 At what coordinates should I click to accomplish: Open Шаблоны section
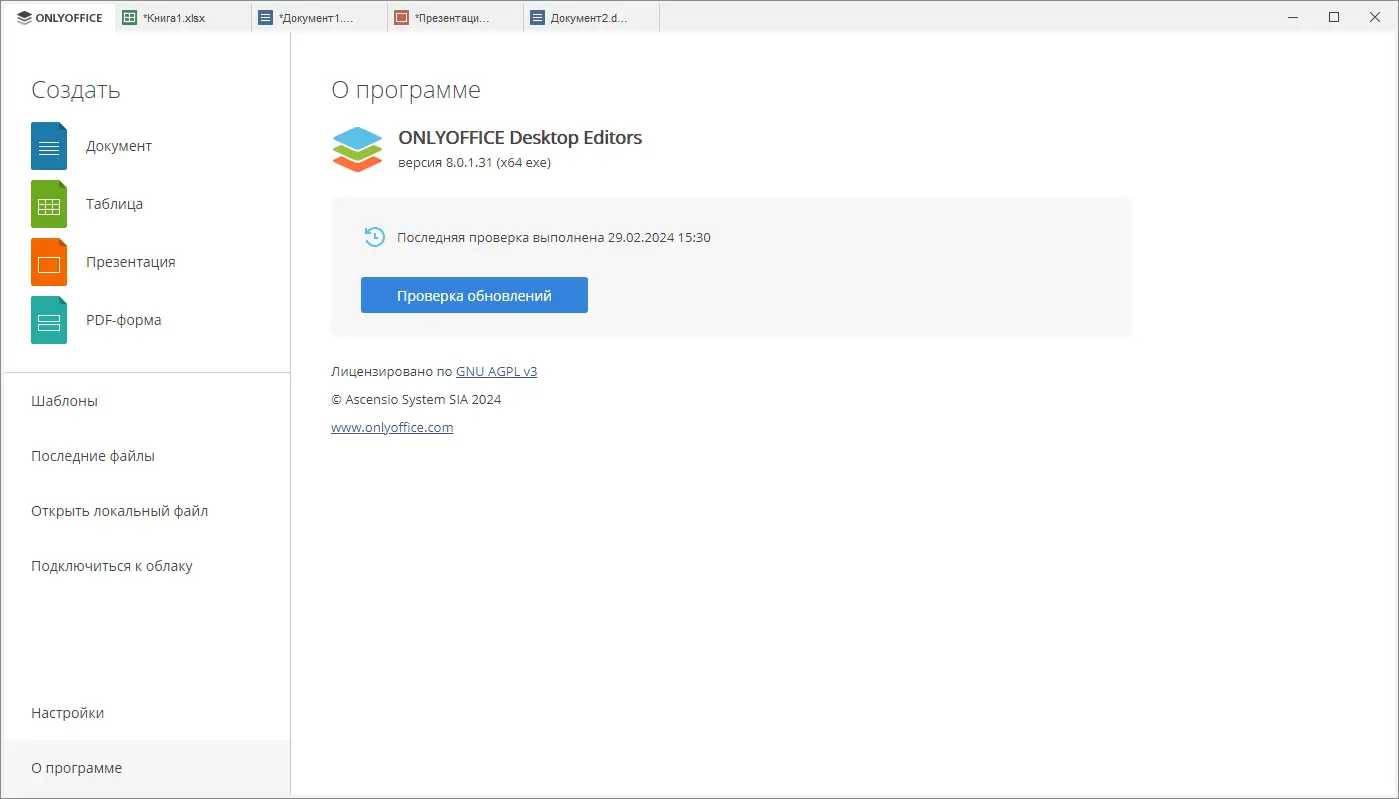pyautogui.click(x=64, y=400)
